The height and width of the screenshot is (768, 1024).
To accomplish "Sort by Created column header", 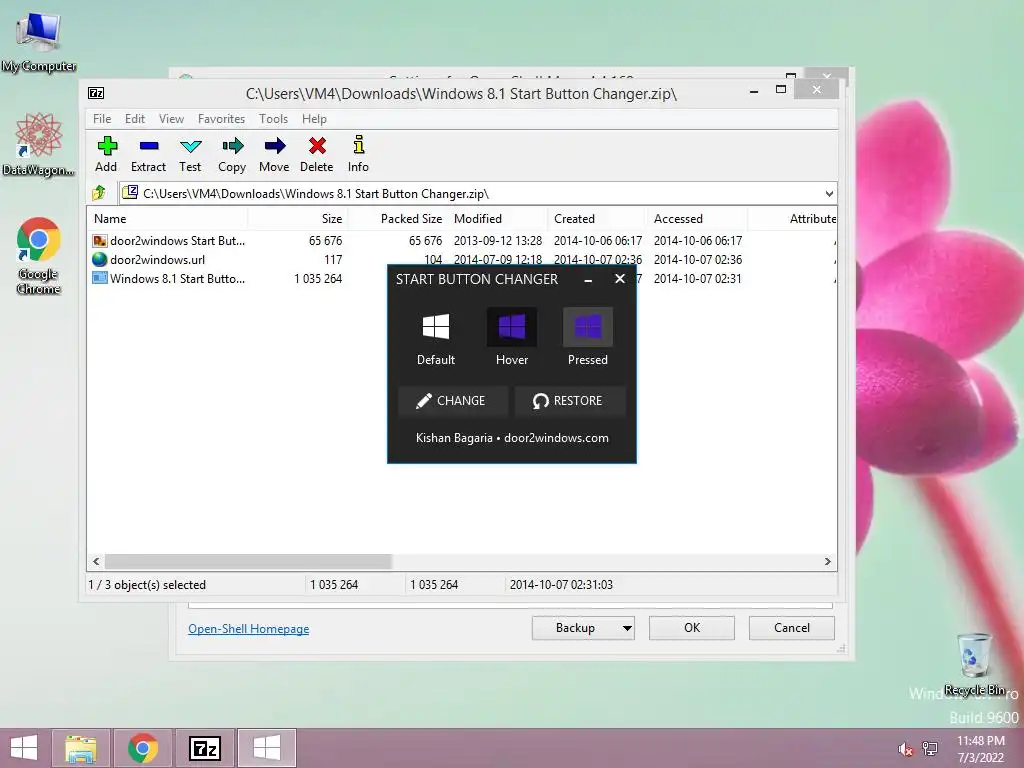I will [598, 219].
